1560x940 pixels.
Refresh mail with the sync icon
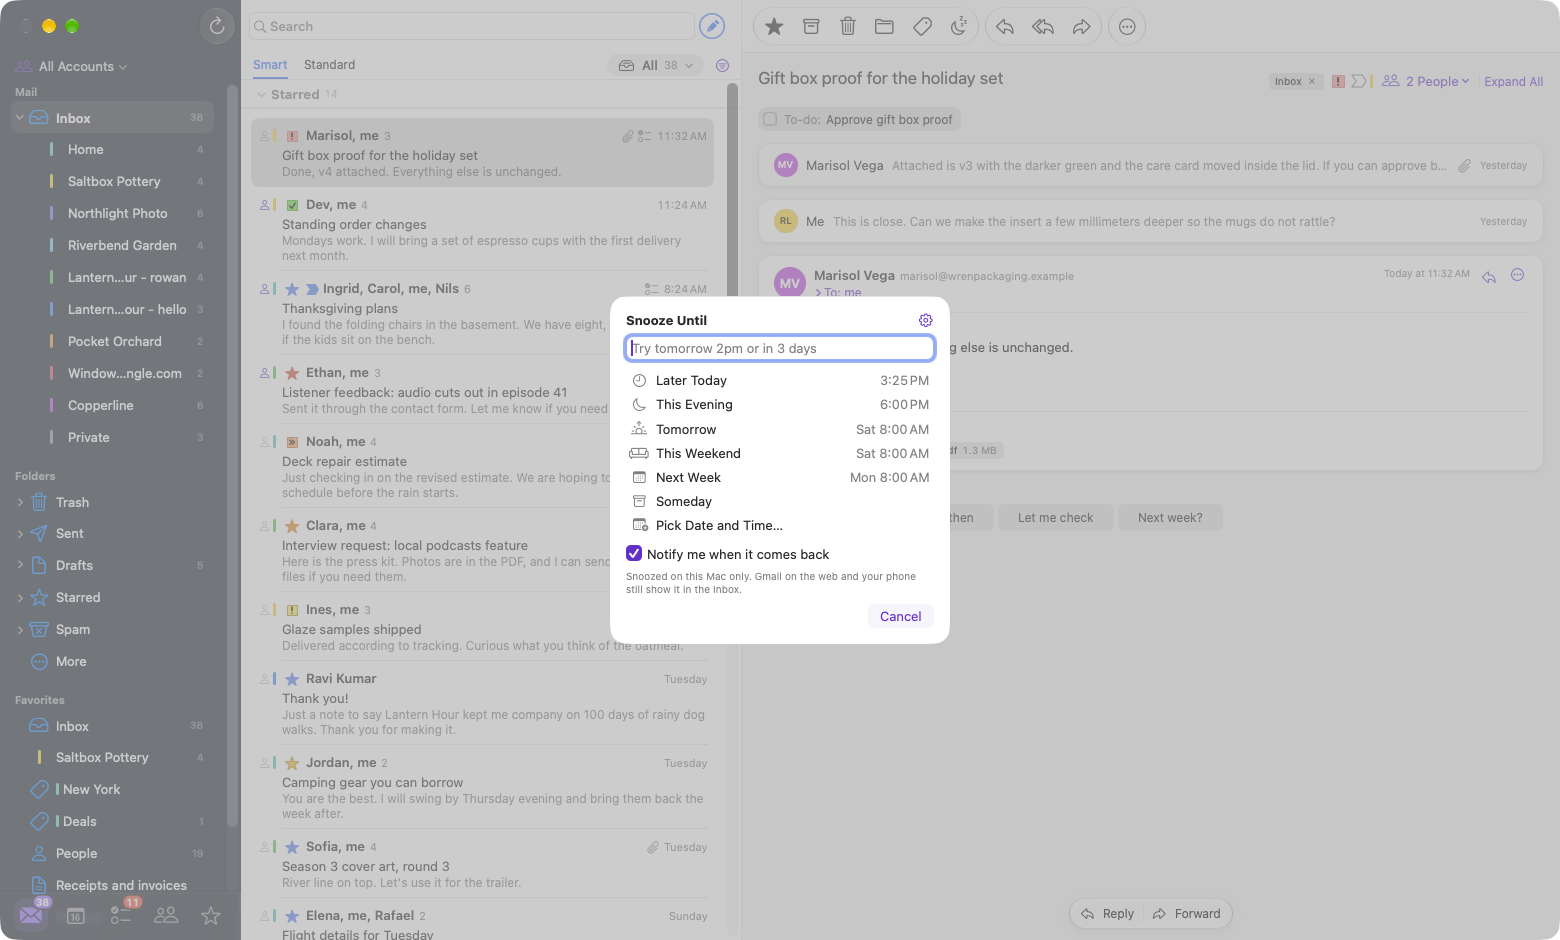pos(217,26)
